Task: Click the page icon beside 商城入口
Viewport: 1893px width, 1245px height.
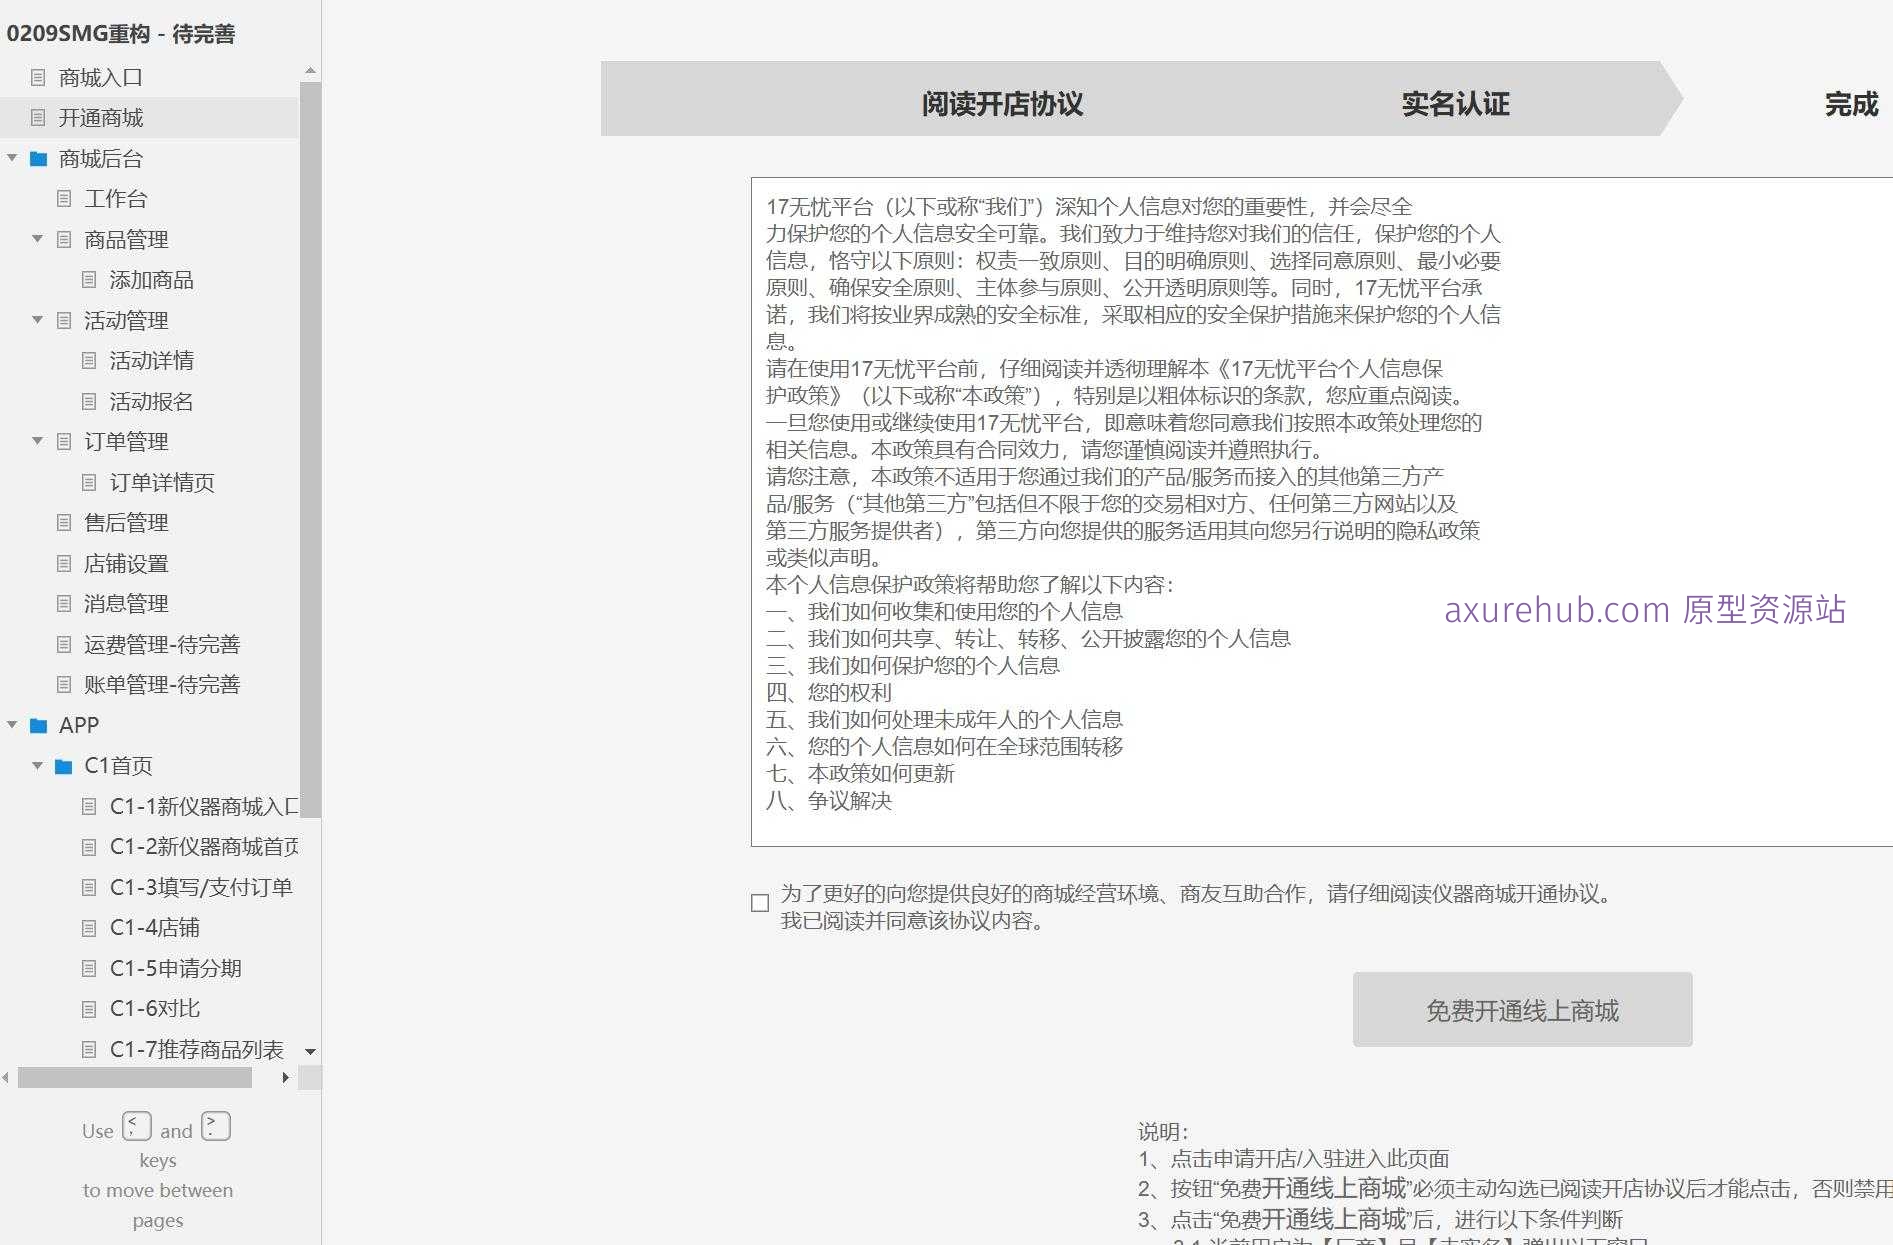Action: pos(38,77)
